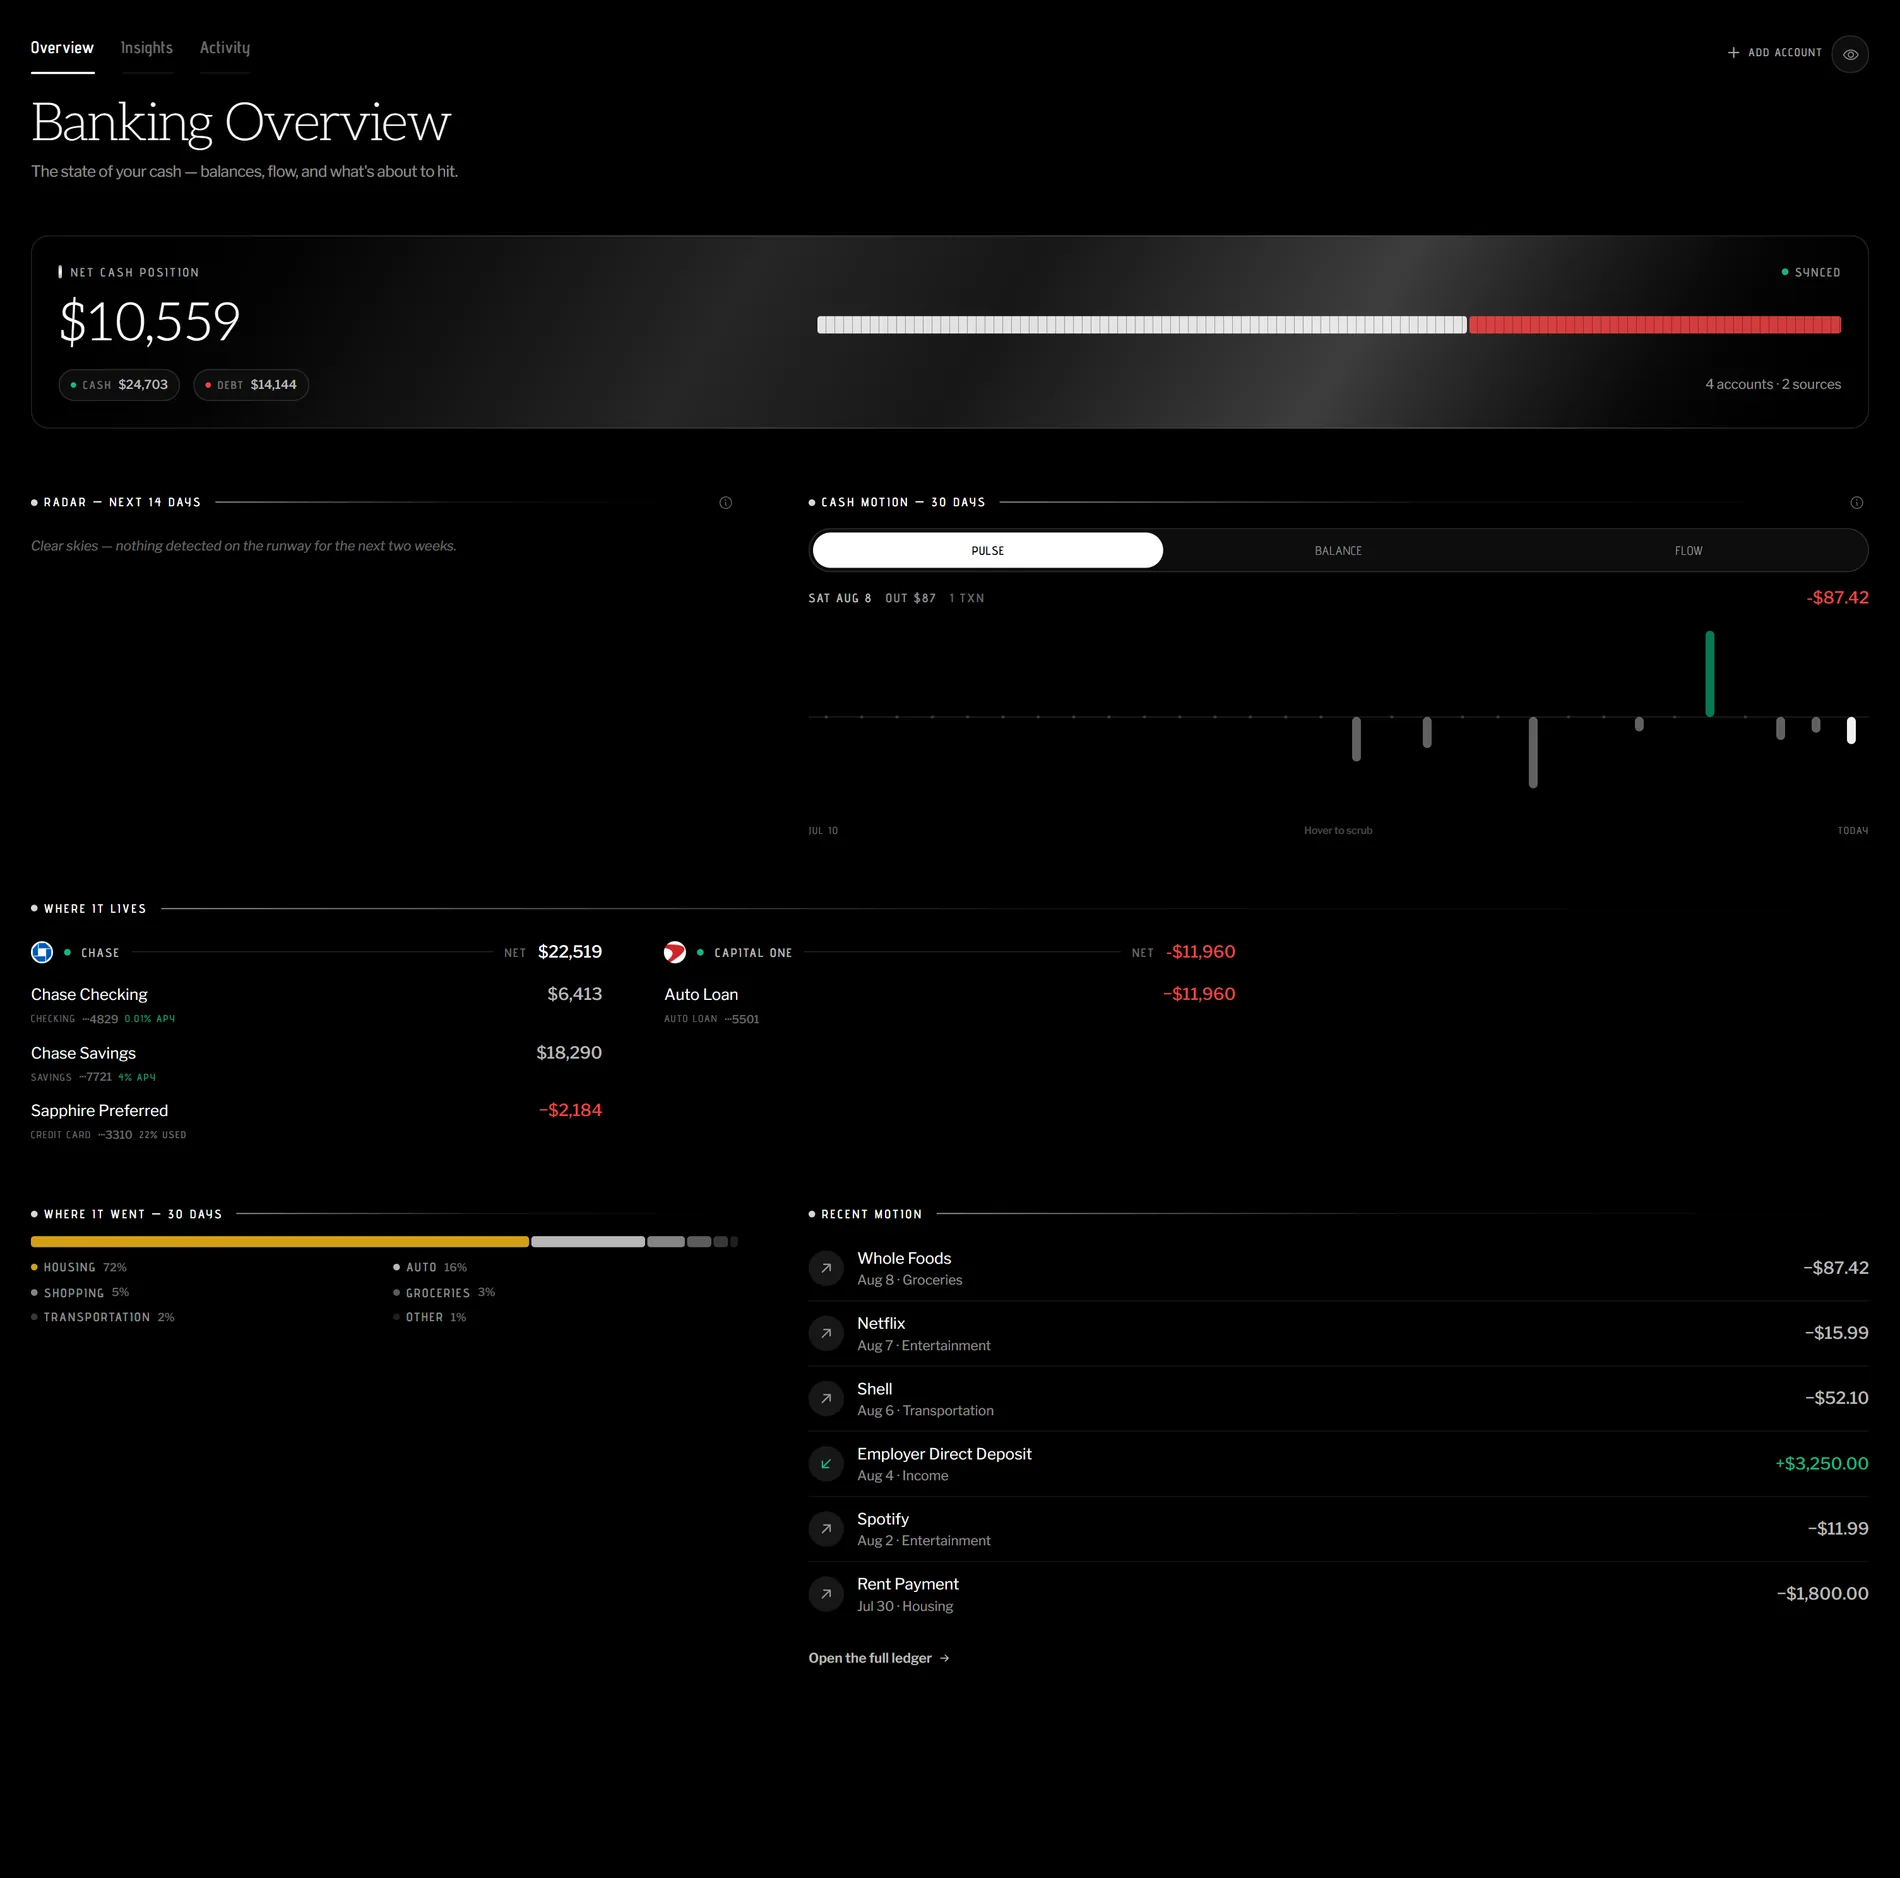Click the Cash Motion info icon
1900x1878 pixels.
click(1857, 503)
